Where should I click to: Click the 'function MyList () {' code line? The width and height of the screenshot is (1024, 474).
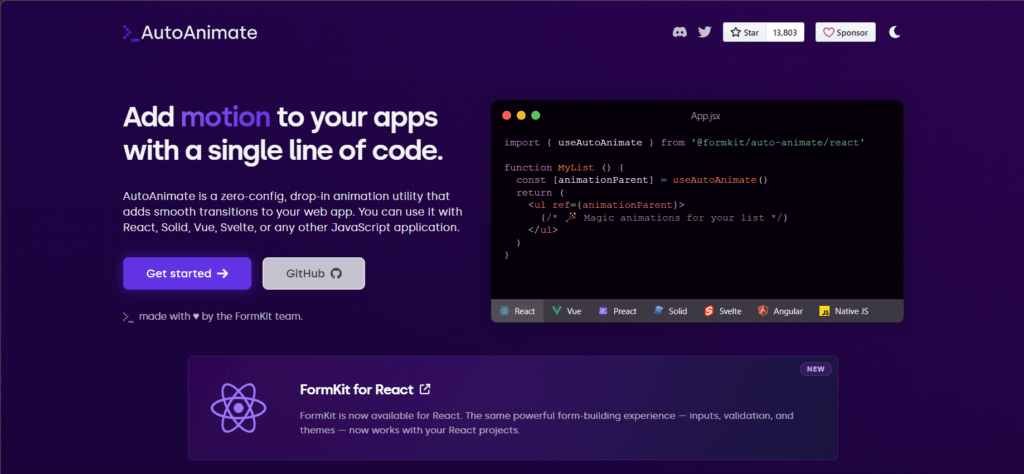(564, 167)
